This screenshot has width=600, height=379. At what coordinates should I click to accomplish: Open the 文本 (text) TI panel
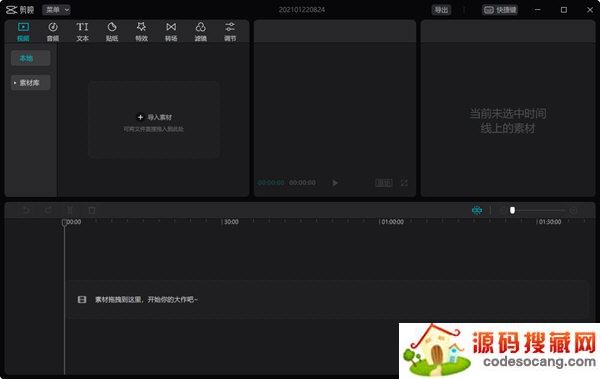coord(82,31)
